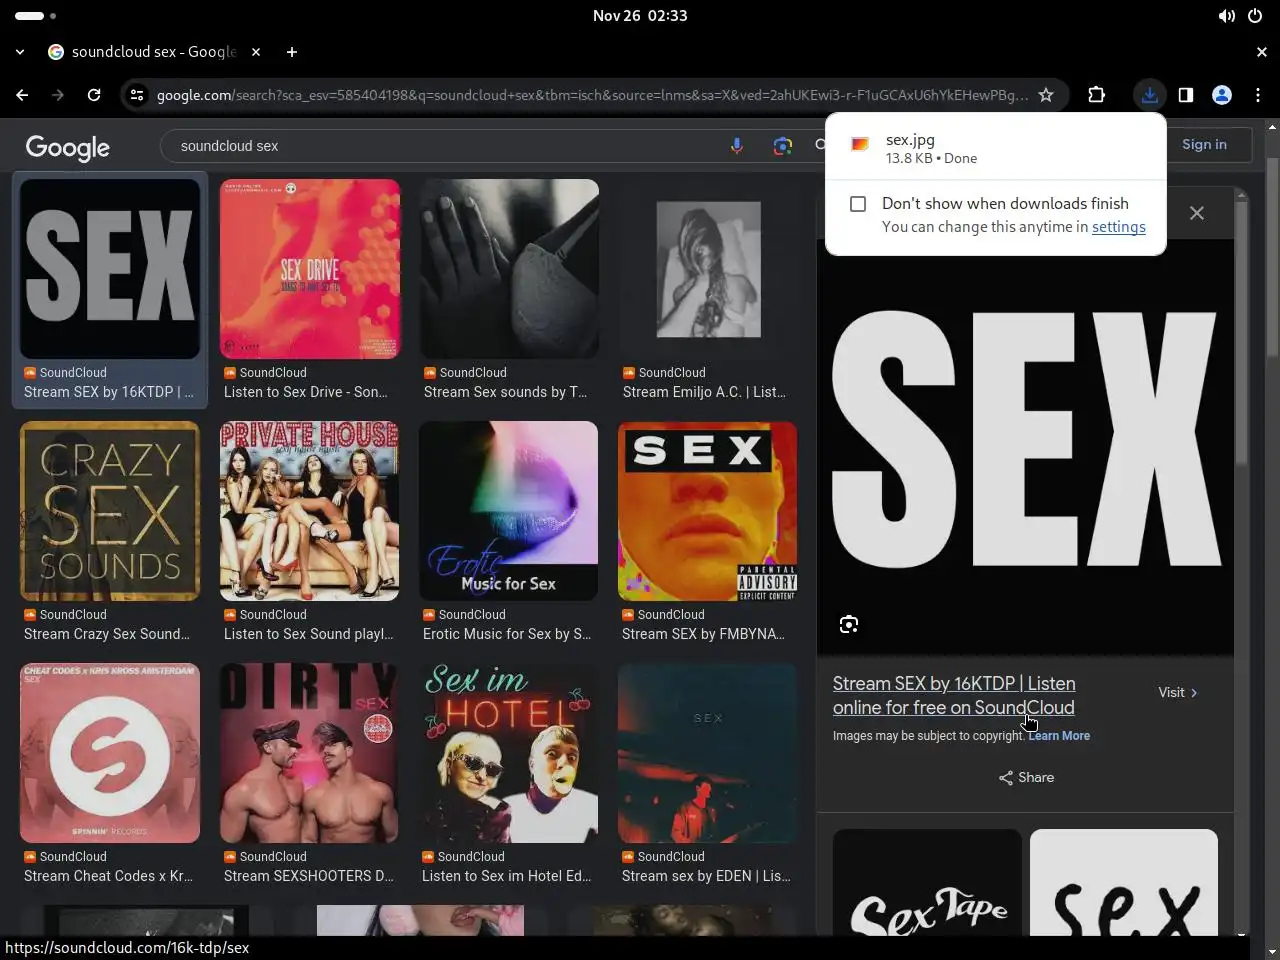Image resolution: width=1280 pixels, height=960 pixels.
Task: Open Private House thumbnail
Action: [x=310, y=511]
